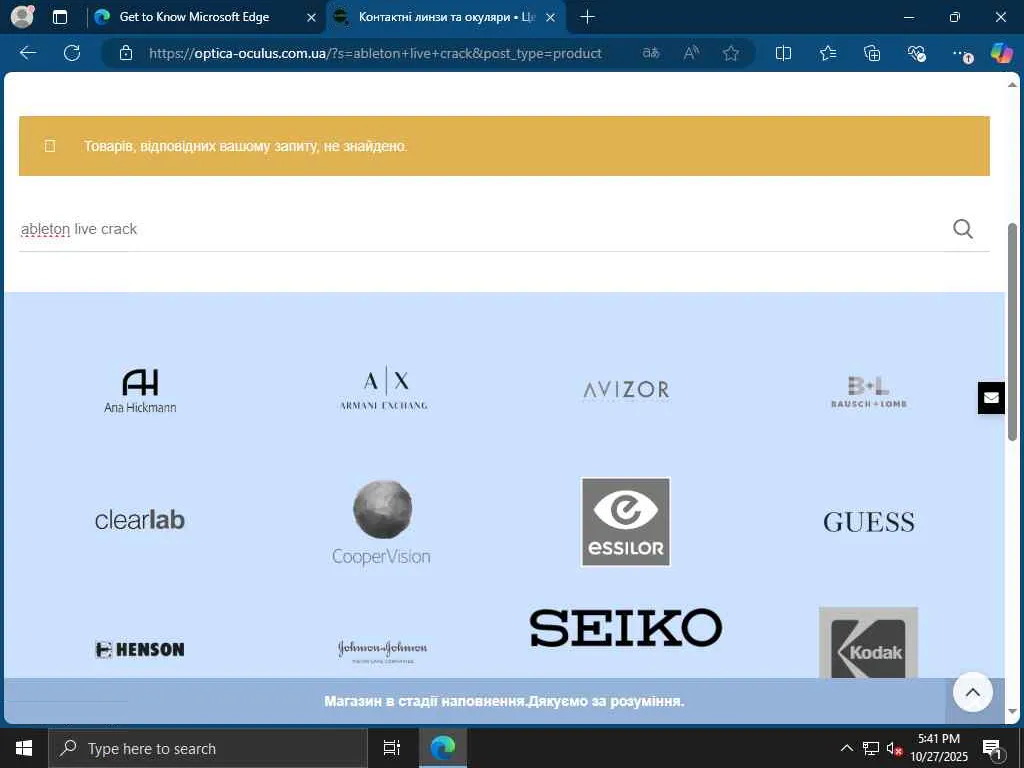Click the muted volume tray icon
1024x768 pixels.
click(x=894, y=748)
